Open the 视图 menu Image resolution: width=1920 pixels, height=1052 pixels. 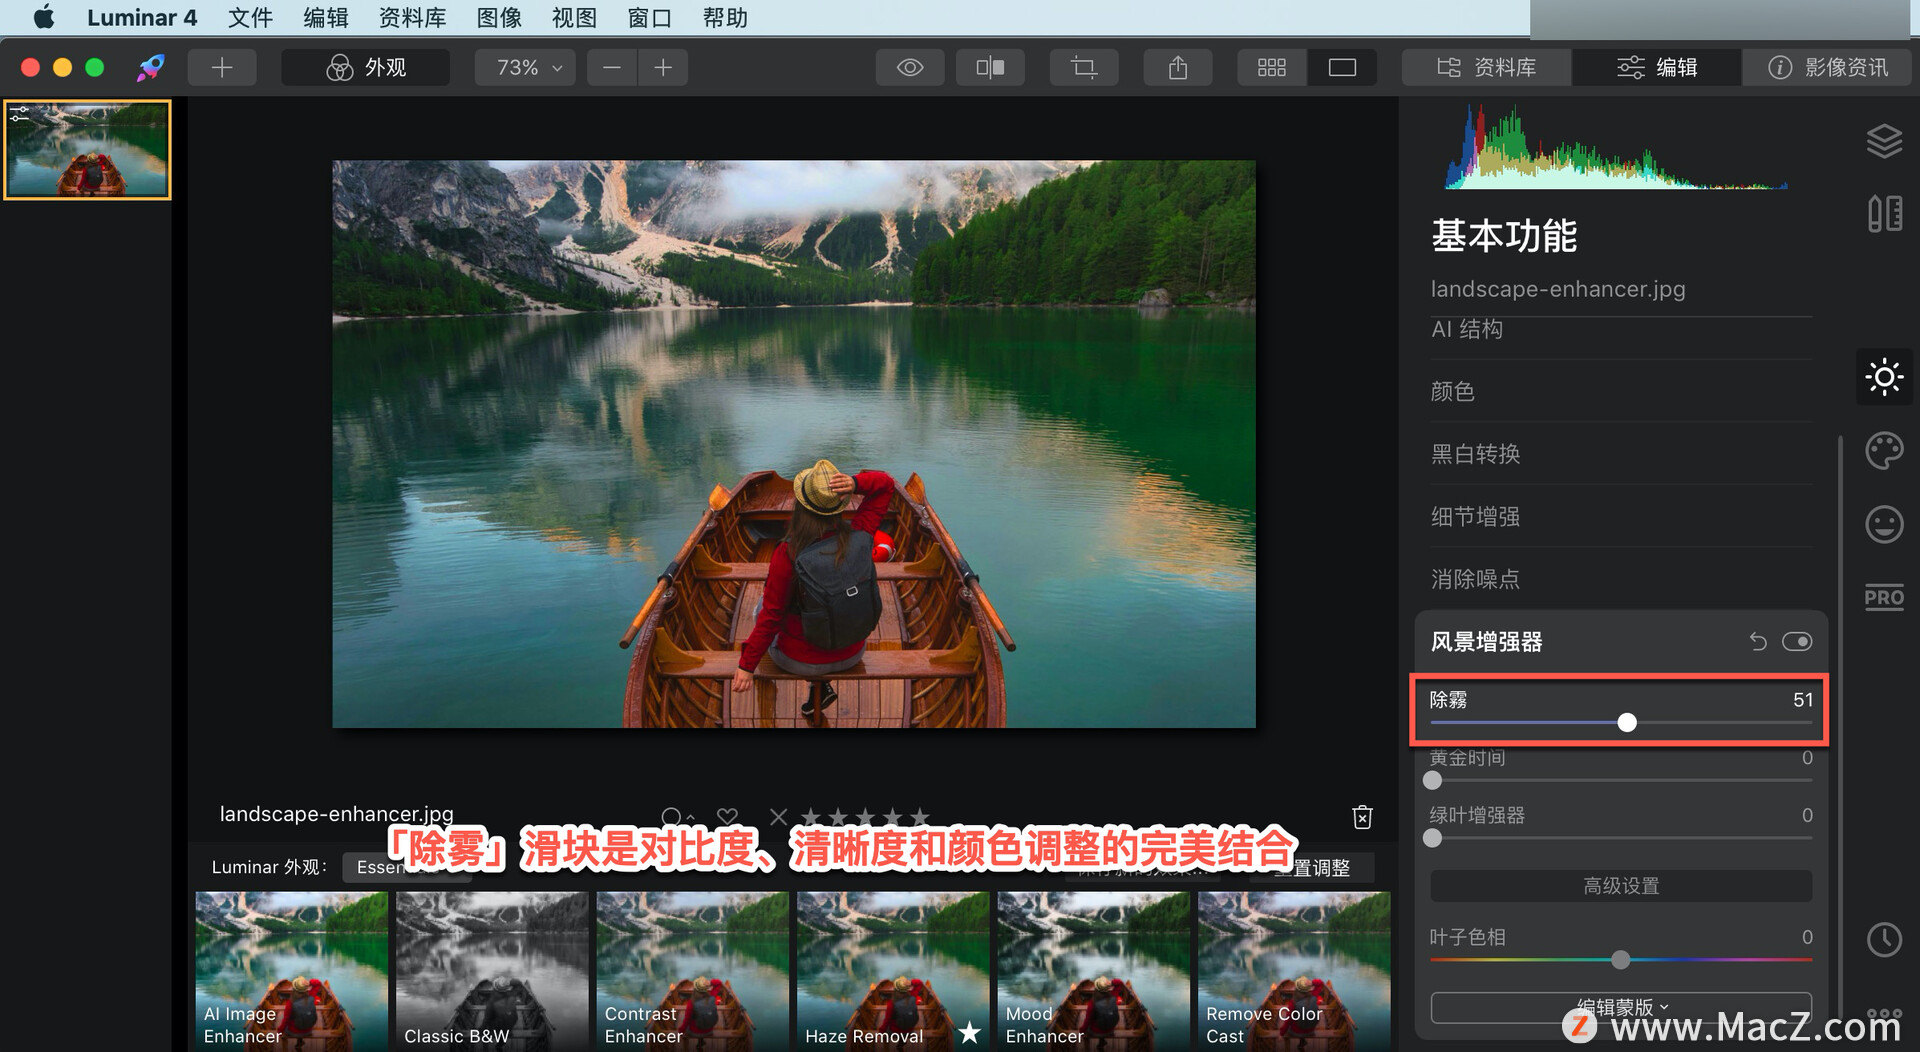[574, 17]
